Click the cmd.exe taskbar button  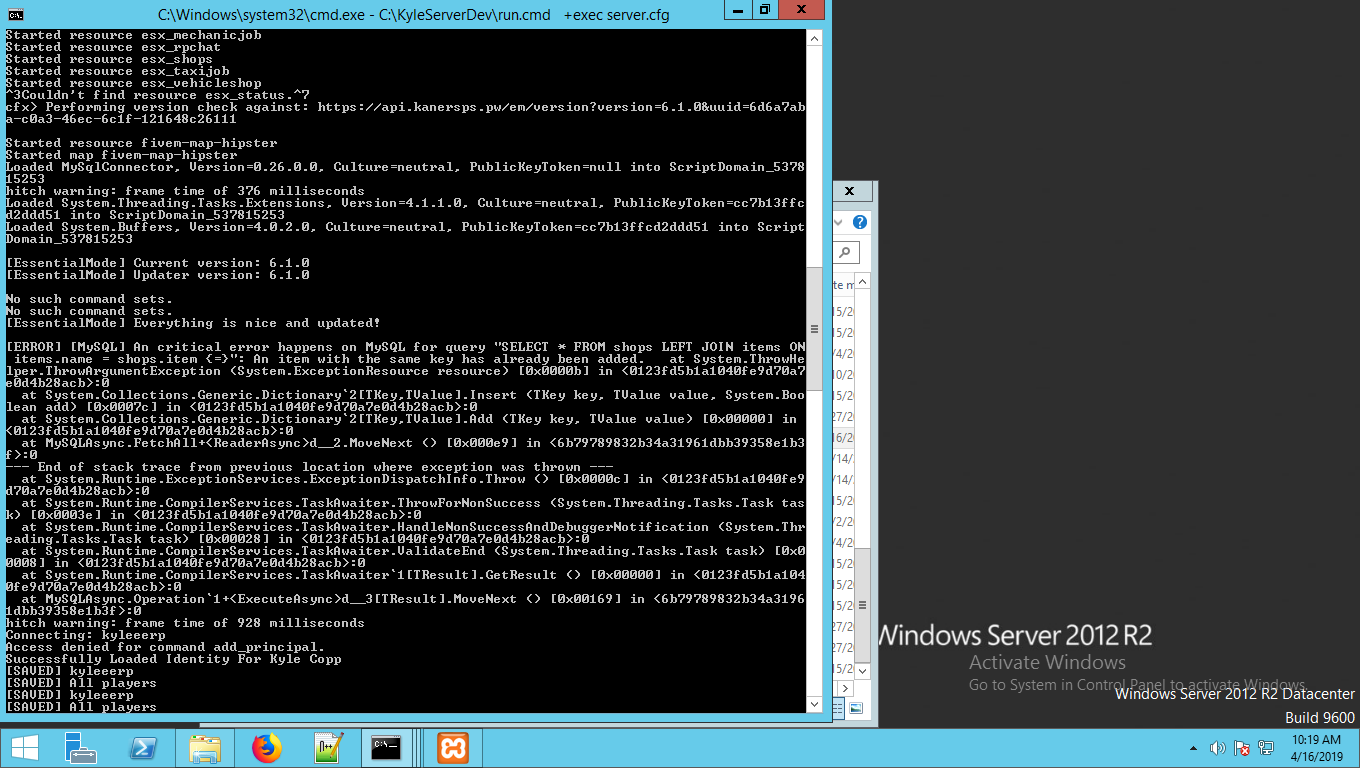click(387, 747)
